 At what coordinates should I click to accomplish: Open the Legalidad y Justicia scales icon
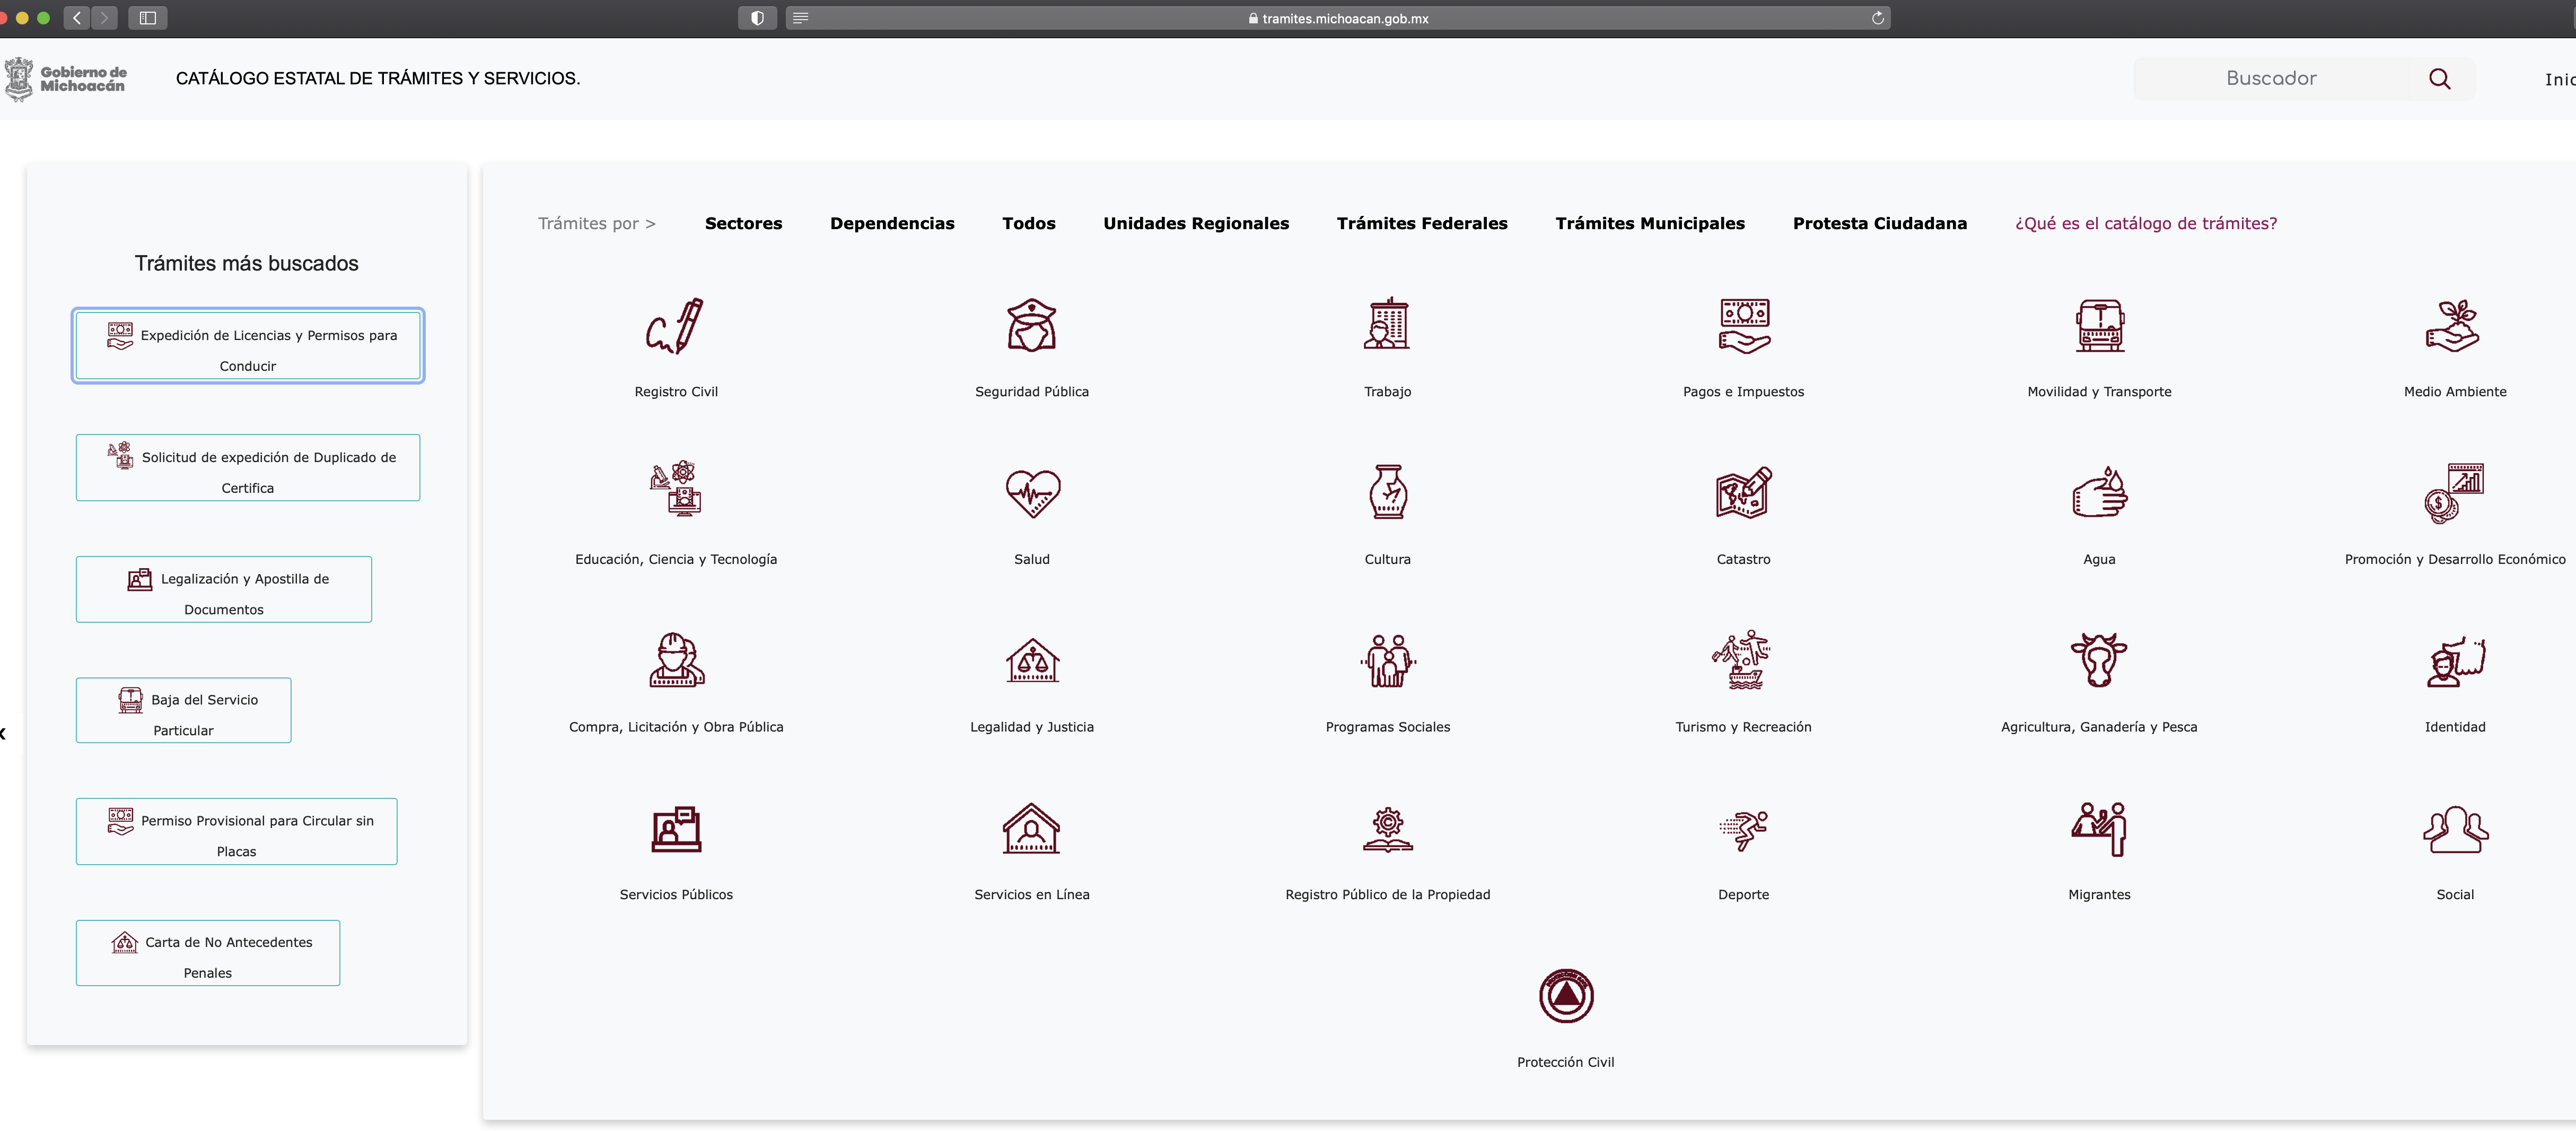tap(1032, 661)
